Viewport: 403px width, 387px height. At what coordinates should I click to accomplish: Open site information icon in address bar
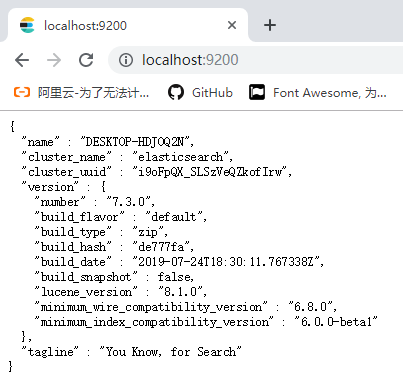pyautogui.click(x=126, y=60)
